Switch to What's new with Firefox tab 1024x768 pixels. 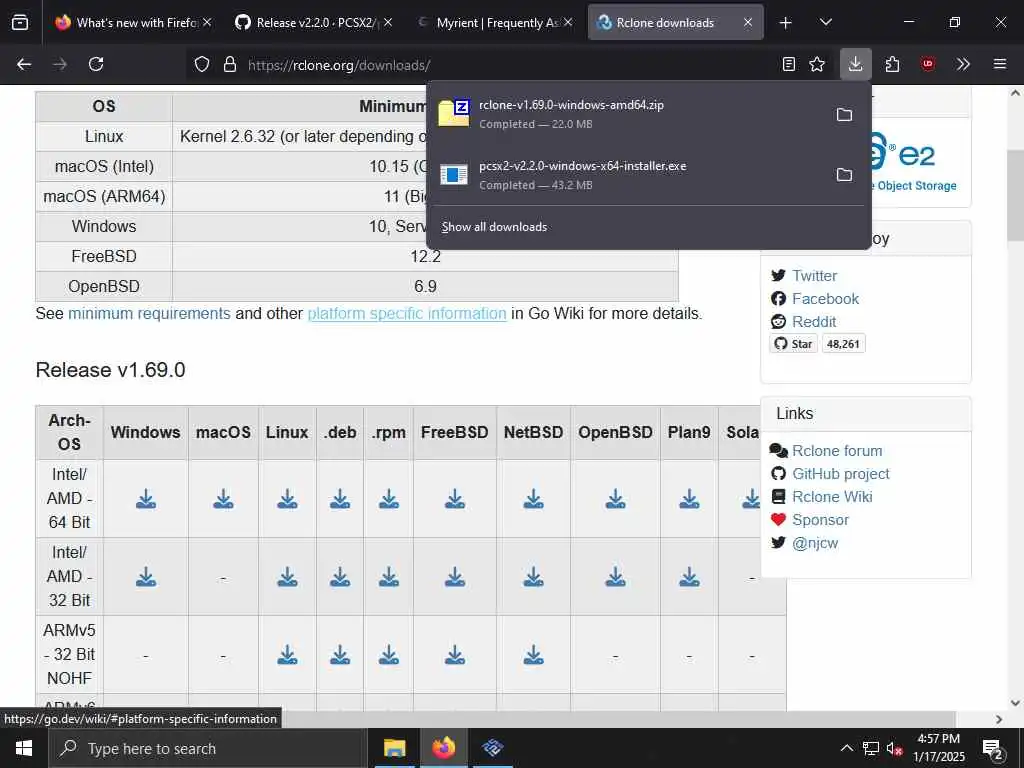135,22
